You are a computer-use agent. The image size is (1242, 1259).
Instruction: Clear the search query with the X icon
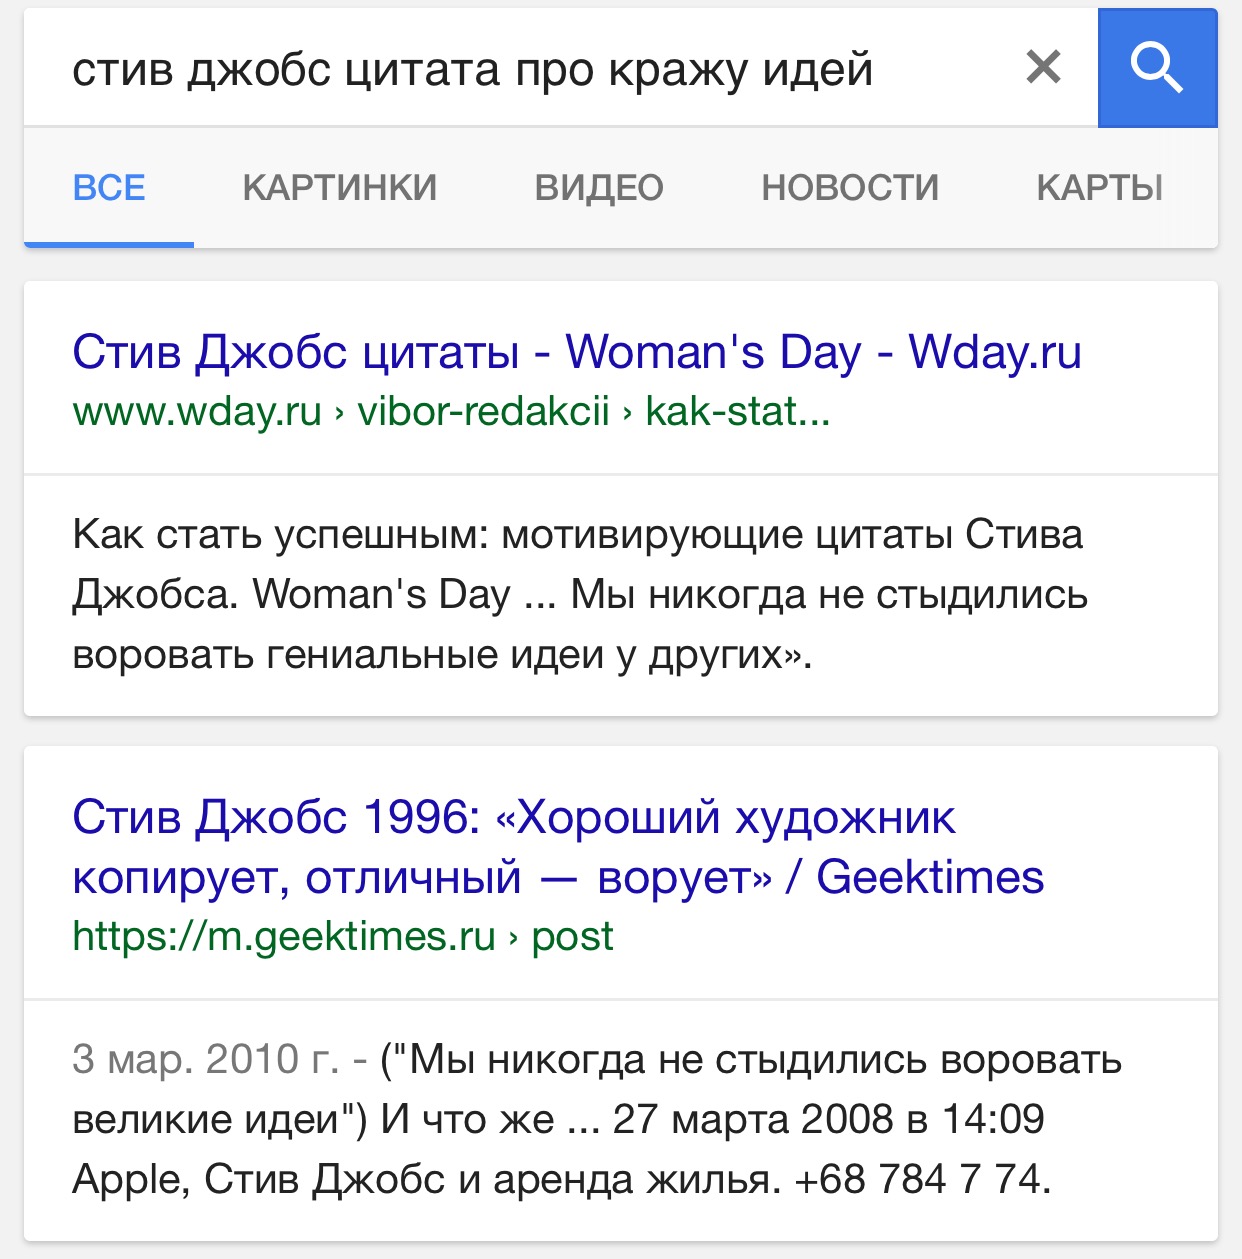1043,67
